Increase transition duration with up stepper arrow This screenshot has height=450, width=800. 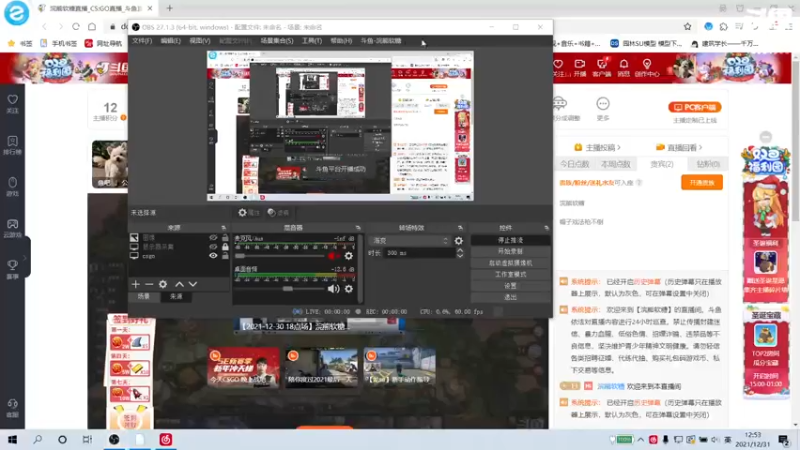(460, 251)
